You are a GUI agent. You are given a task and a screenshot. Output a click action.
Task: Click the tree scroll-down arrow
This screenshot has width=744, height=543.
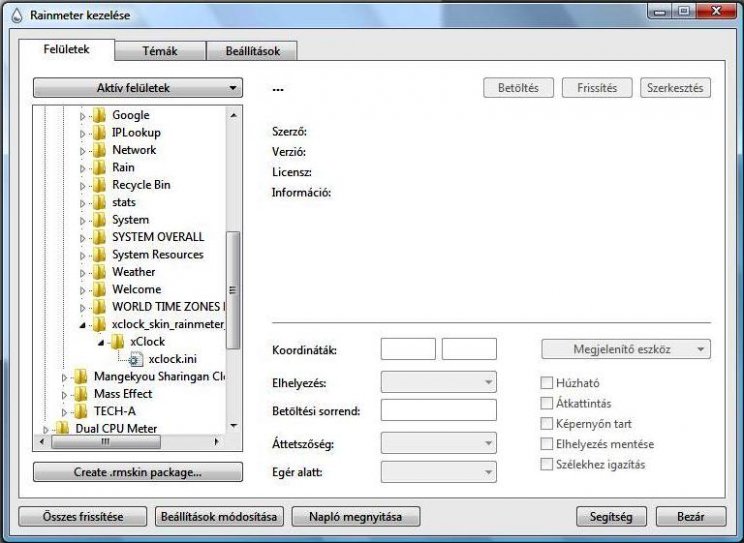[x=233, y=426]
